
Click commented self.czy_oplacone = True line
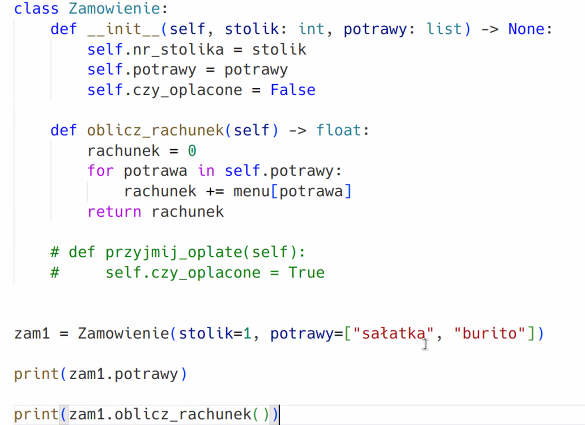click(187, 273)
